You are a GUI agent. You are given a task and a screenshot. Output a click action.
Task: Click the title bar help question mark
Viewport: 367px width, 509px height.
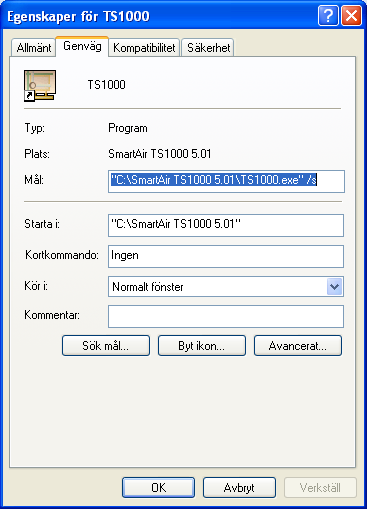(x=328, y=16)
